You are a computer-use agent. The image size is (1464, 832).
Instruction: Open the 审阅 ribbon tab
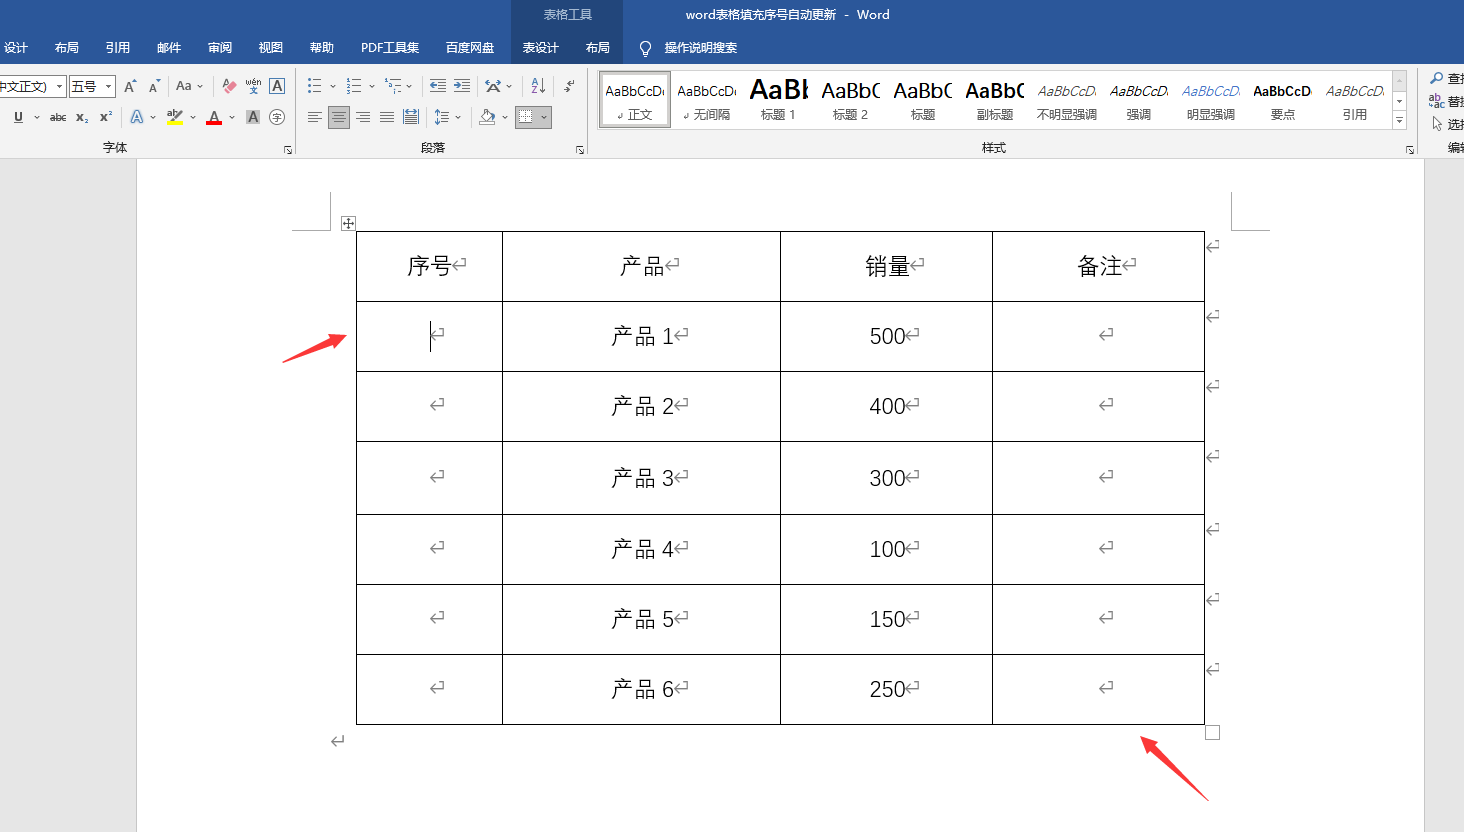coord(220,48)
